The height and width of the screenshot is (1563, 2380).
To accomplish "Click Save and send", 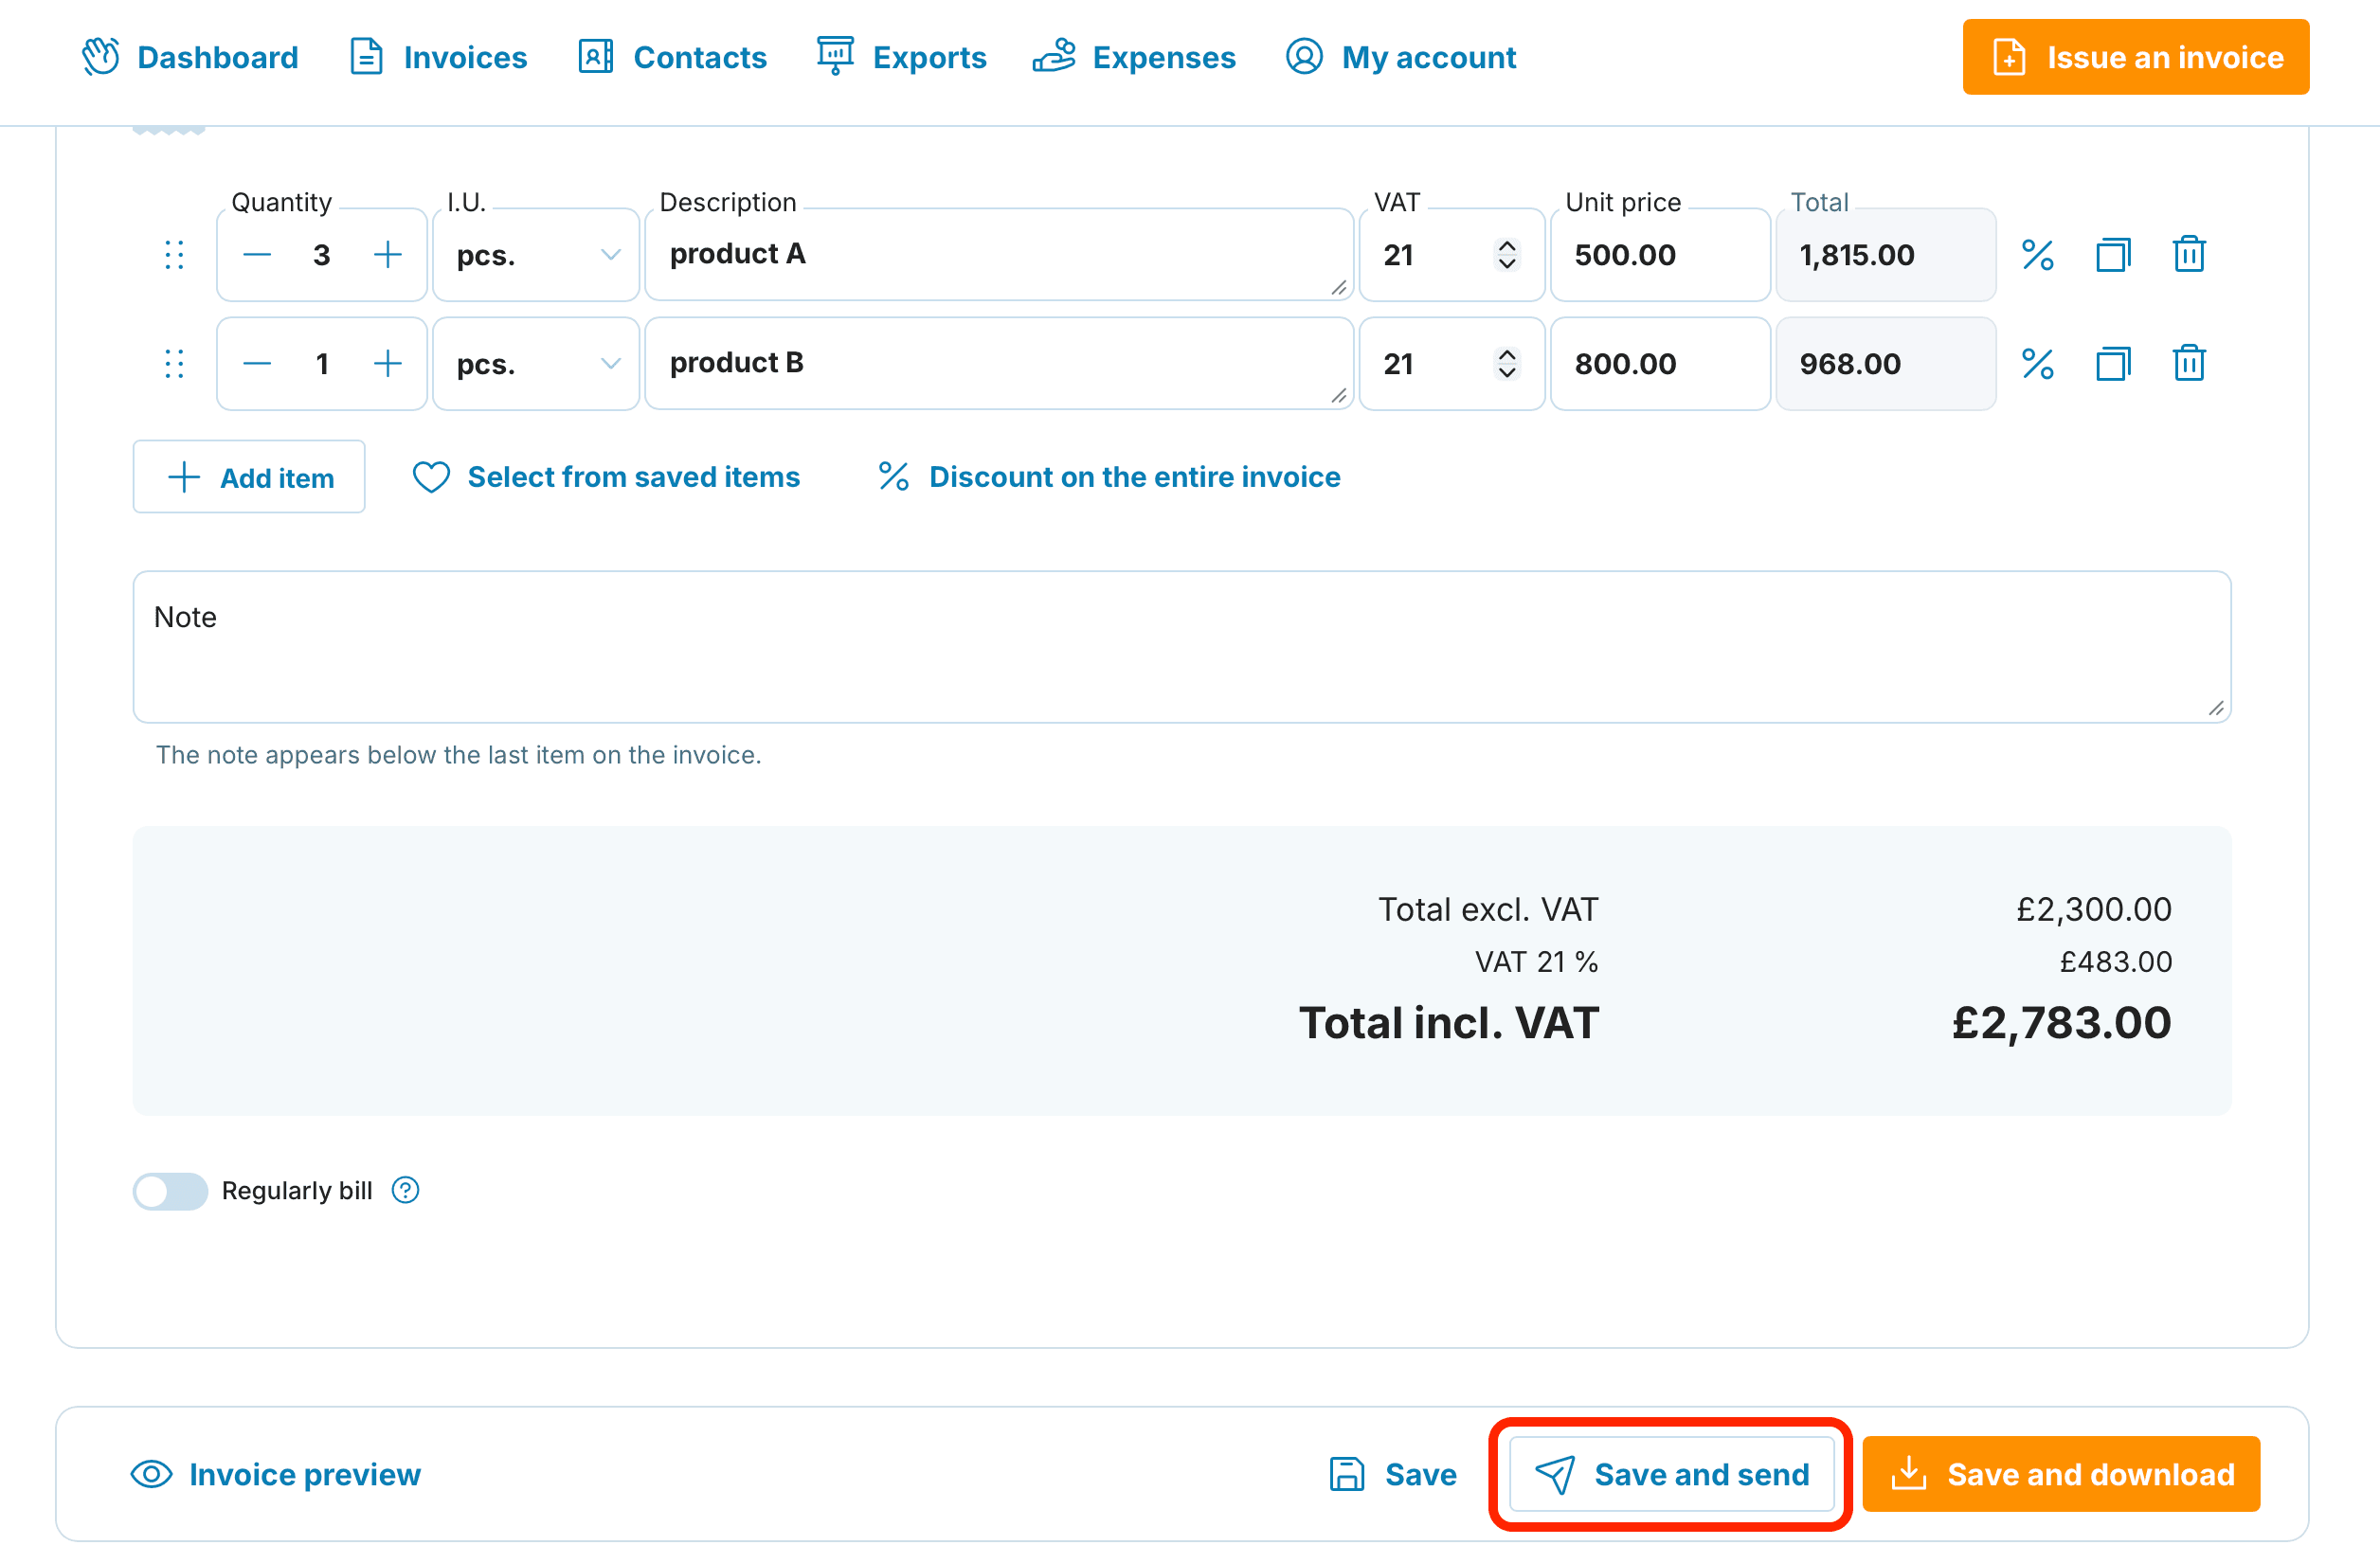I will tap(1672, 1474).
